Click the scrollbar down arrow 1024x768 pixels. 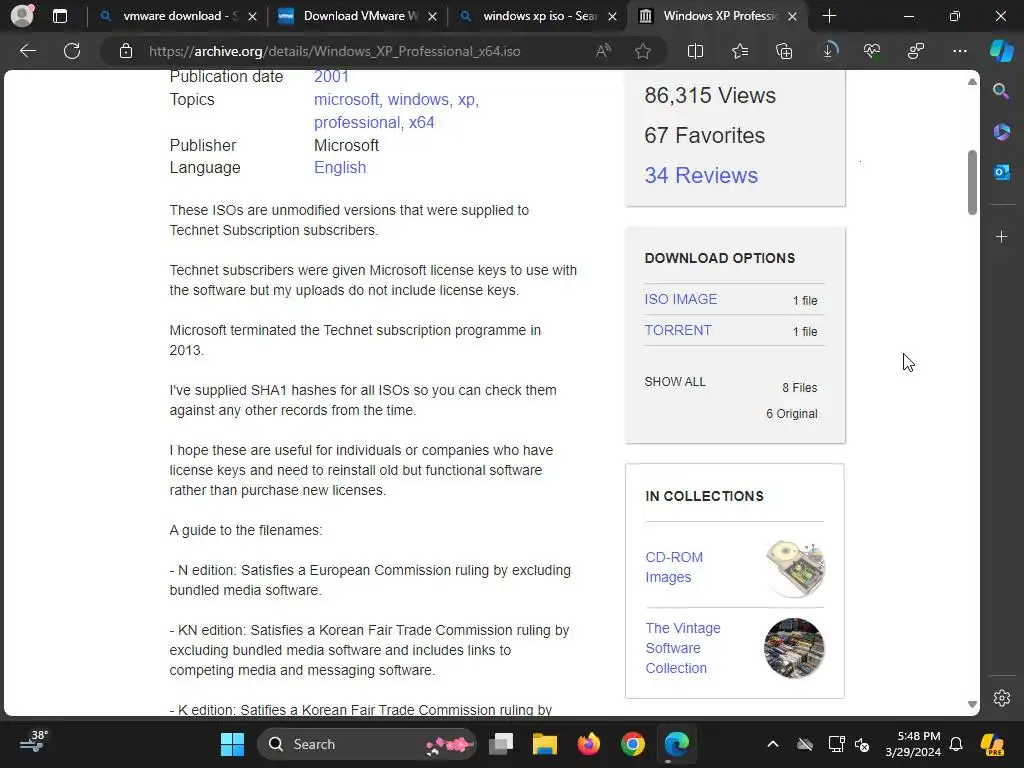tap(972, 704)
